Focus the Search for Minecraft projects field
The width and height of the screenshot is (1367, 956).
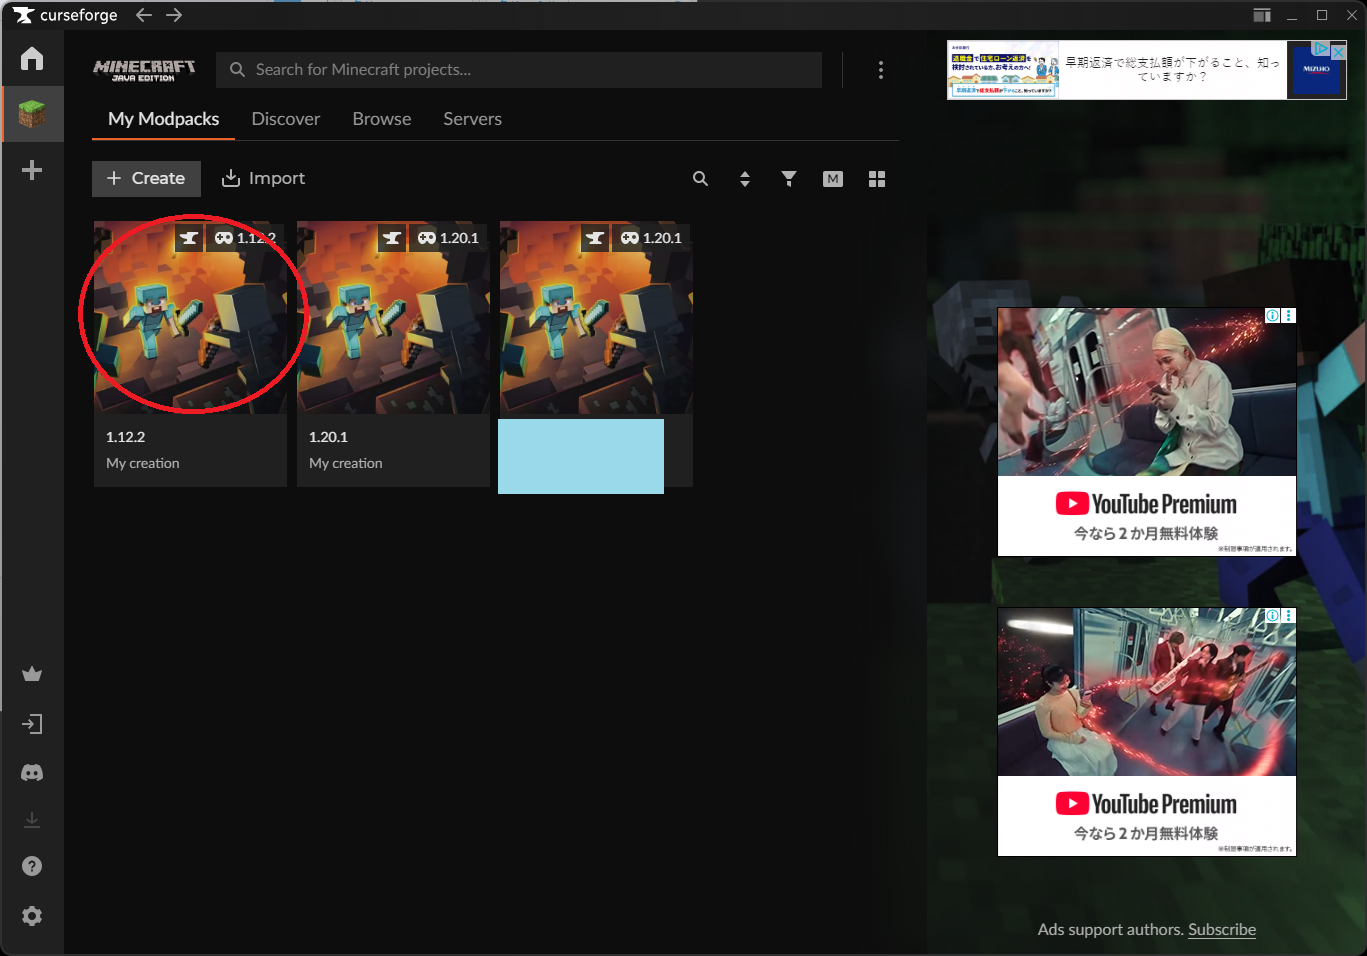click(x=519, y=70)
